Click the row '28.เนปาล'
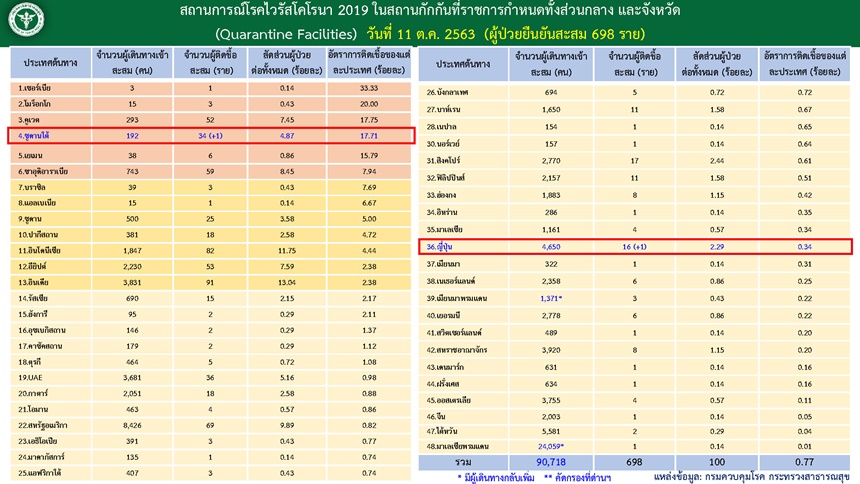Image resolution: width=860 pixels, height=484 pixels. (x=634, y=126)
